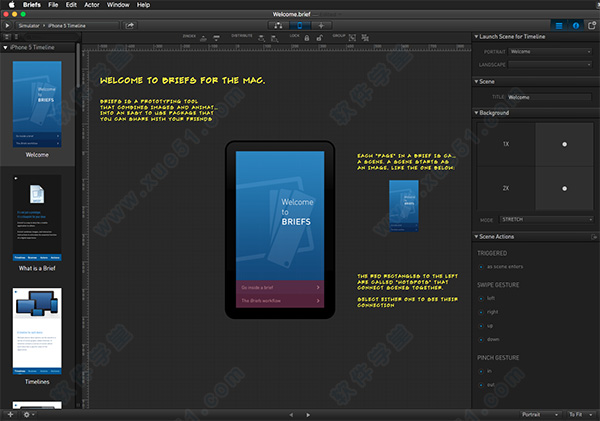
Task: Click the top-right library export icon
Action: tap(592, 26)
